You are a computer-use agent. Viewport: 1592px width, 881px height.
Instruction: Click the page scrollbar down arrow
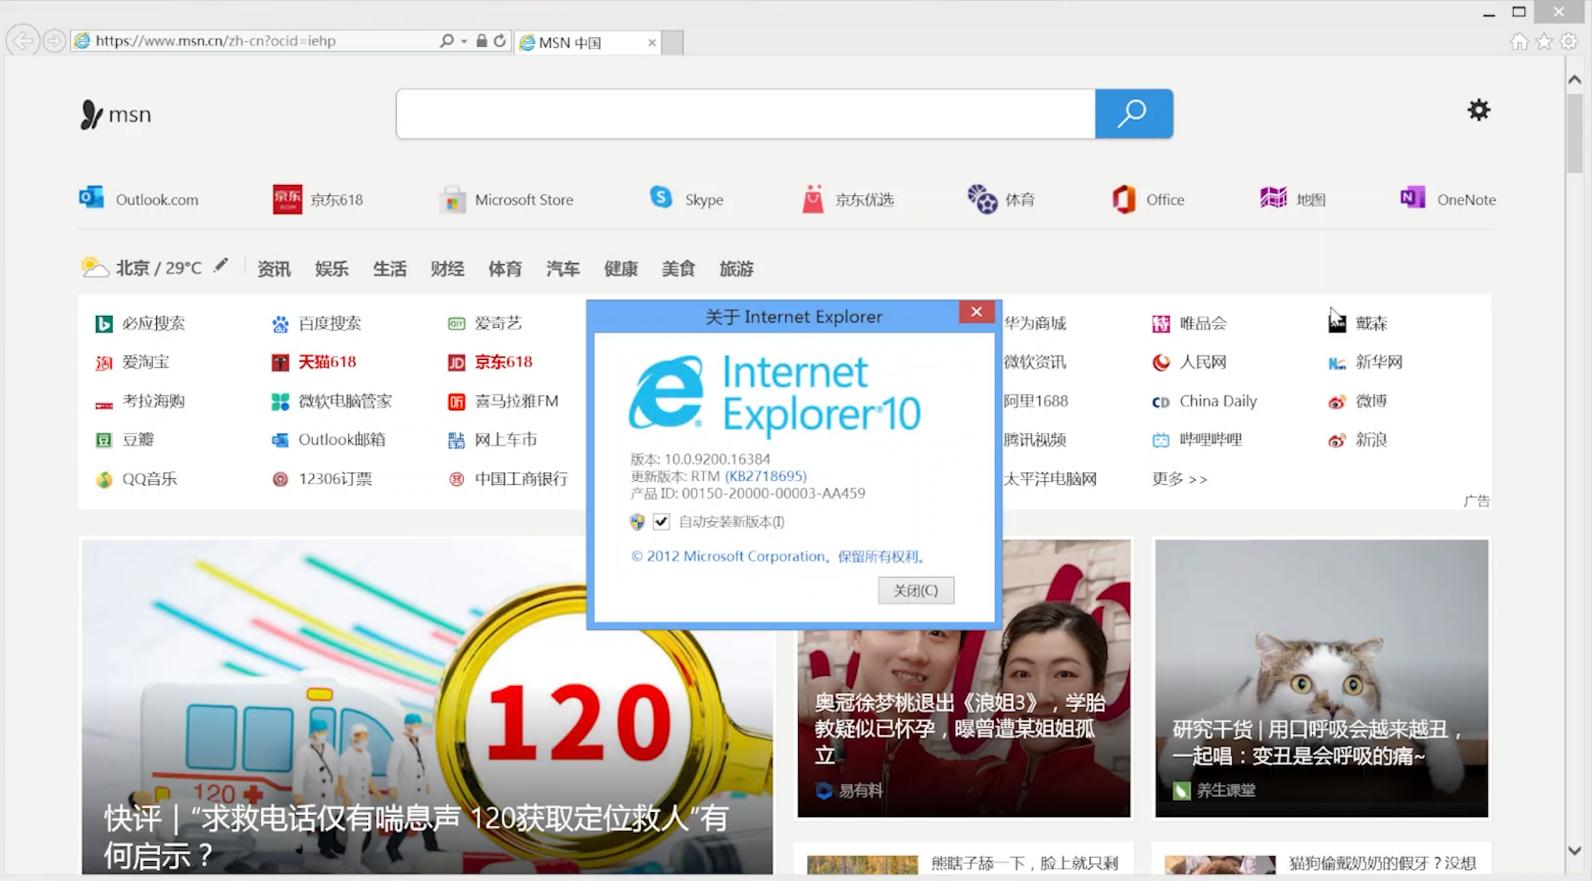pyautogui.click(x=1574, y=852)
